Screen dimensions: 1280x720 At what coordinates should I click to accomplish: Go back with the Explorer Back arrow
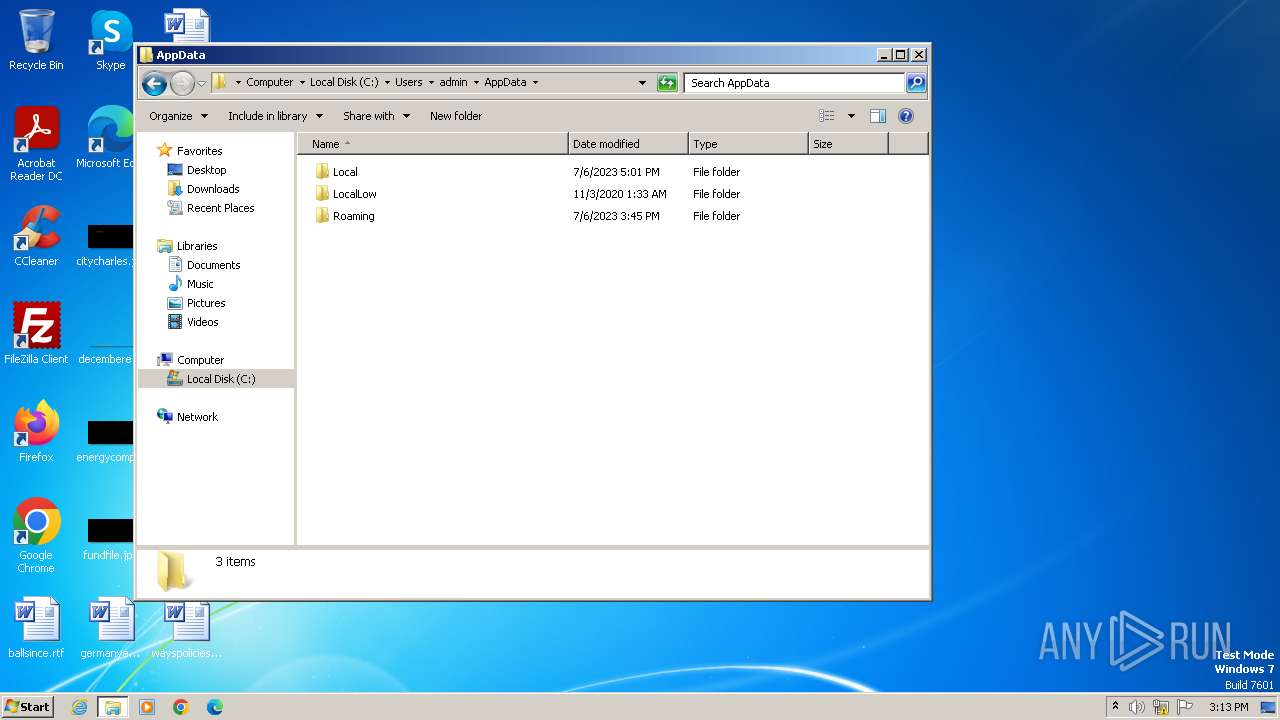click(154, 83)
